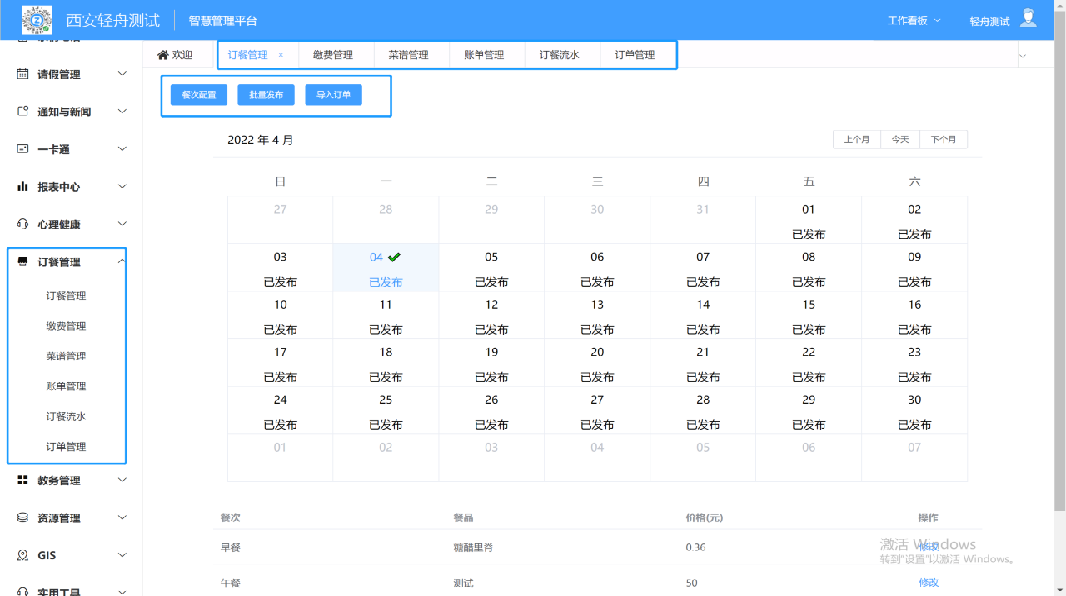Select calendar day 20
Viewport: 1066px width, 596px height.
[597, 363]
